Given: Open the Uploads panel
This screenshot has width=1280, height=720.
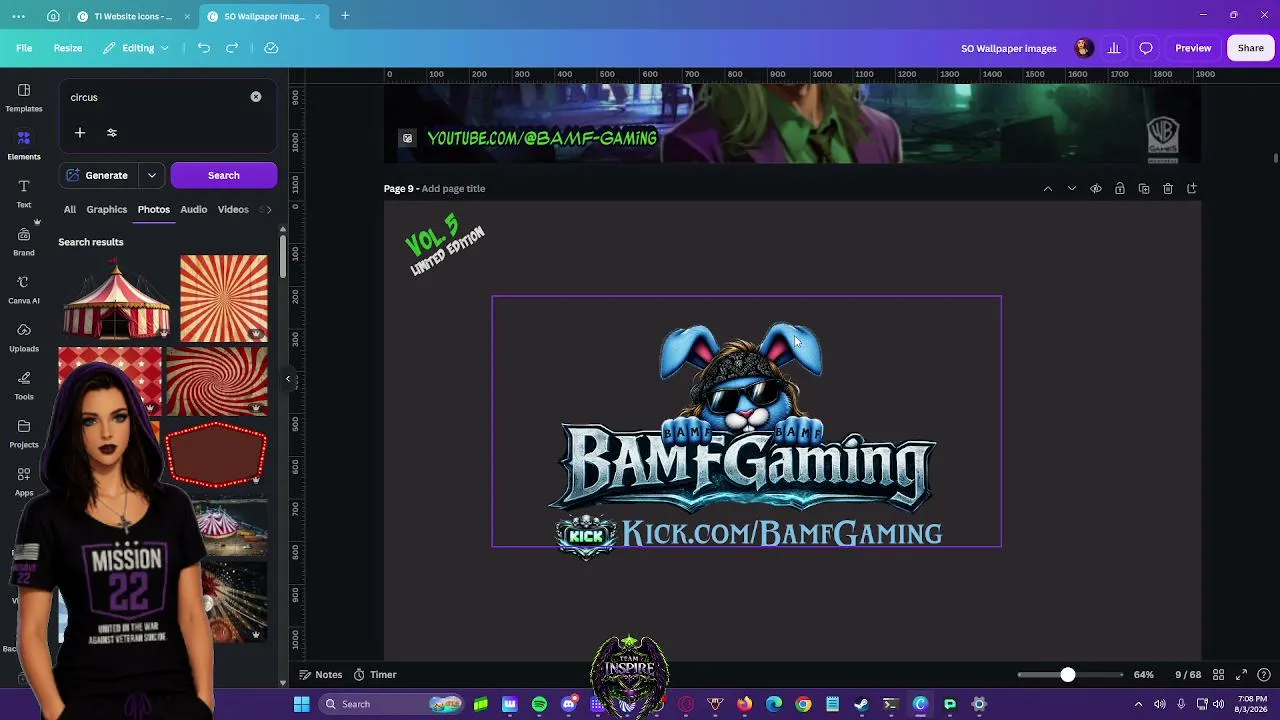Looking at the screenshot, I should 24,337.
